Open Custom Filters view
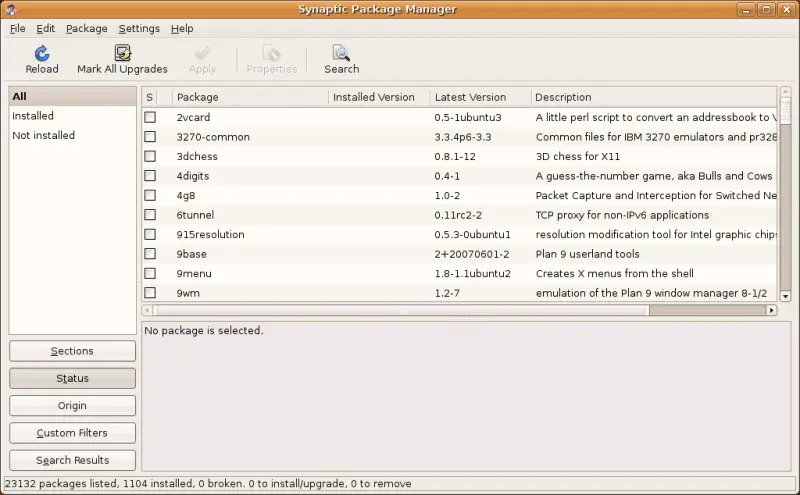Viewport: 800px width, 495px height. click(x=72, y=433)
